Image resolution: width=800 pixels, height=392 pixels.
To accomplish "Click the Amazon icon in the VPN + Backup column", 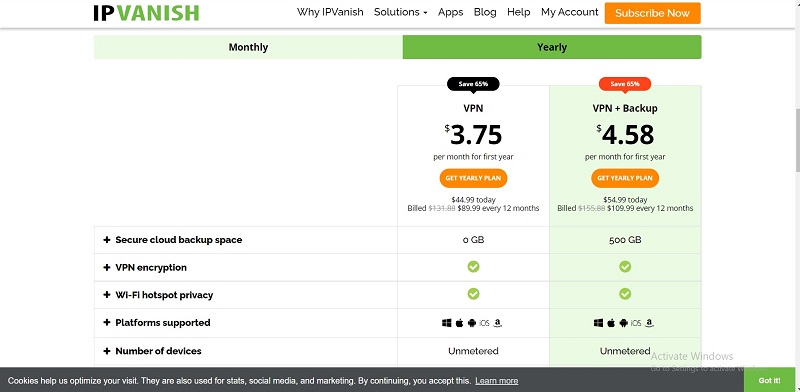I will pos(649,323).
